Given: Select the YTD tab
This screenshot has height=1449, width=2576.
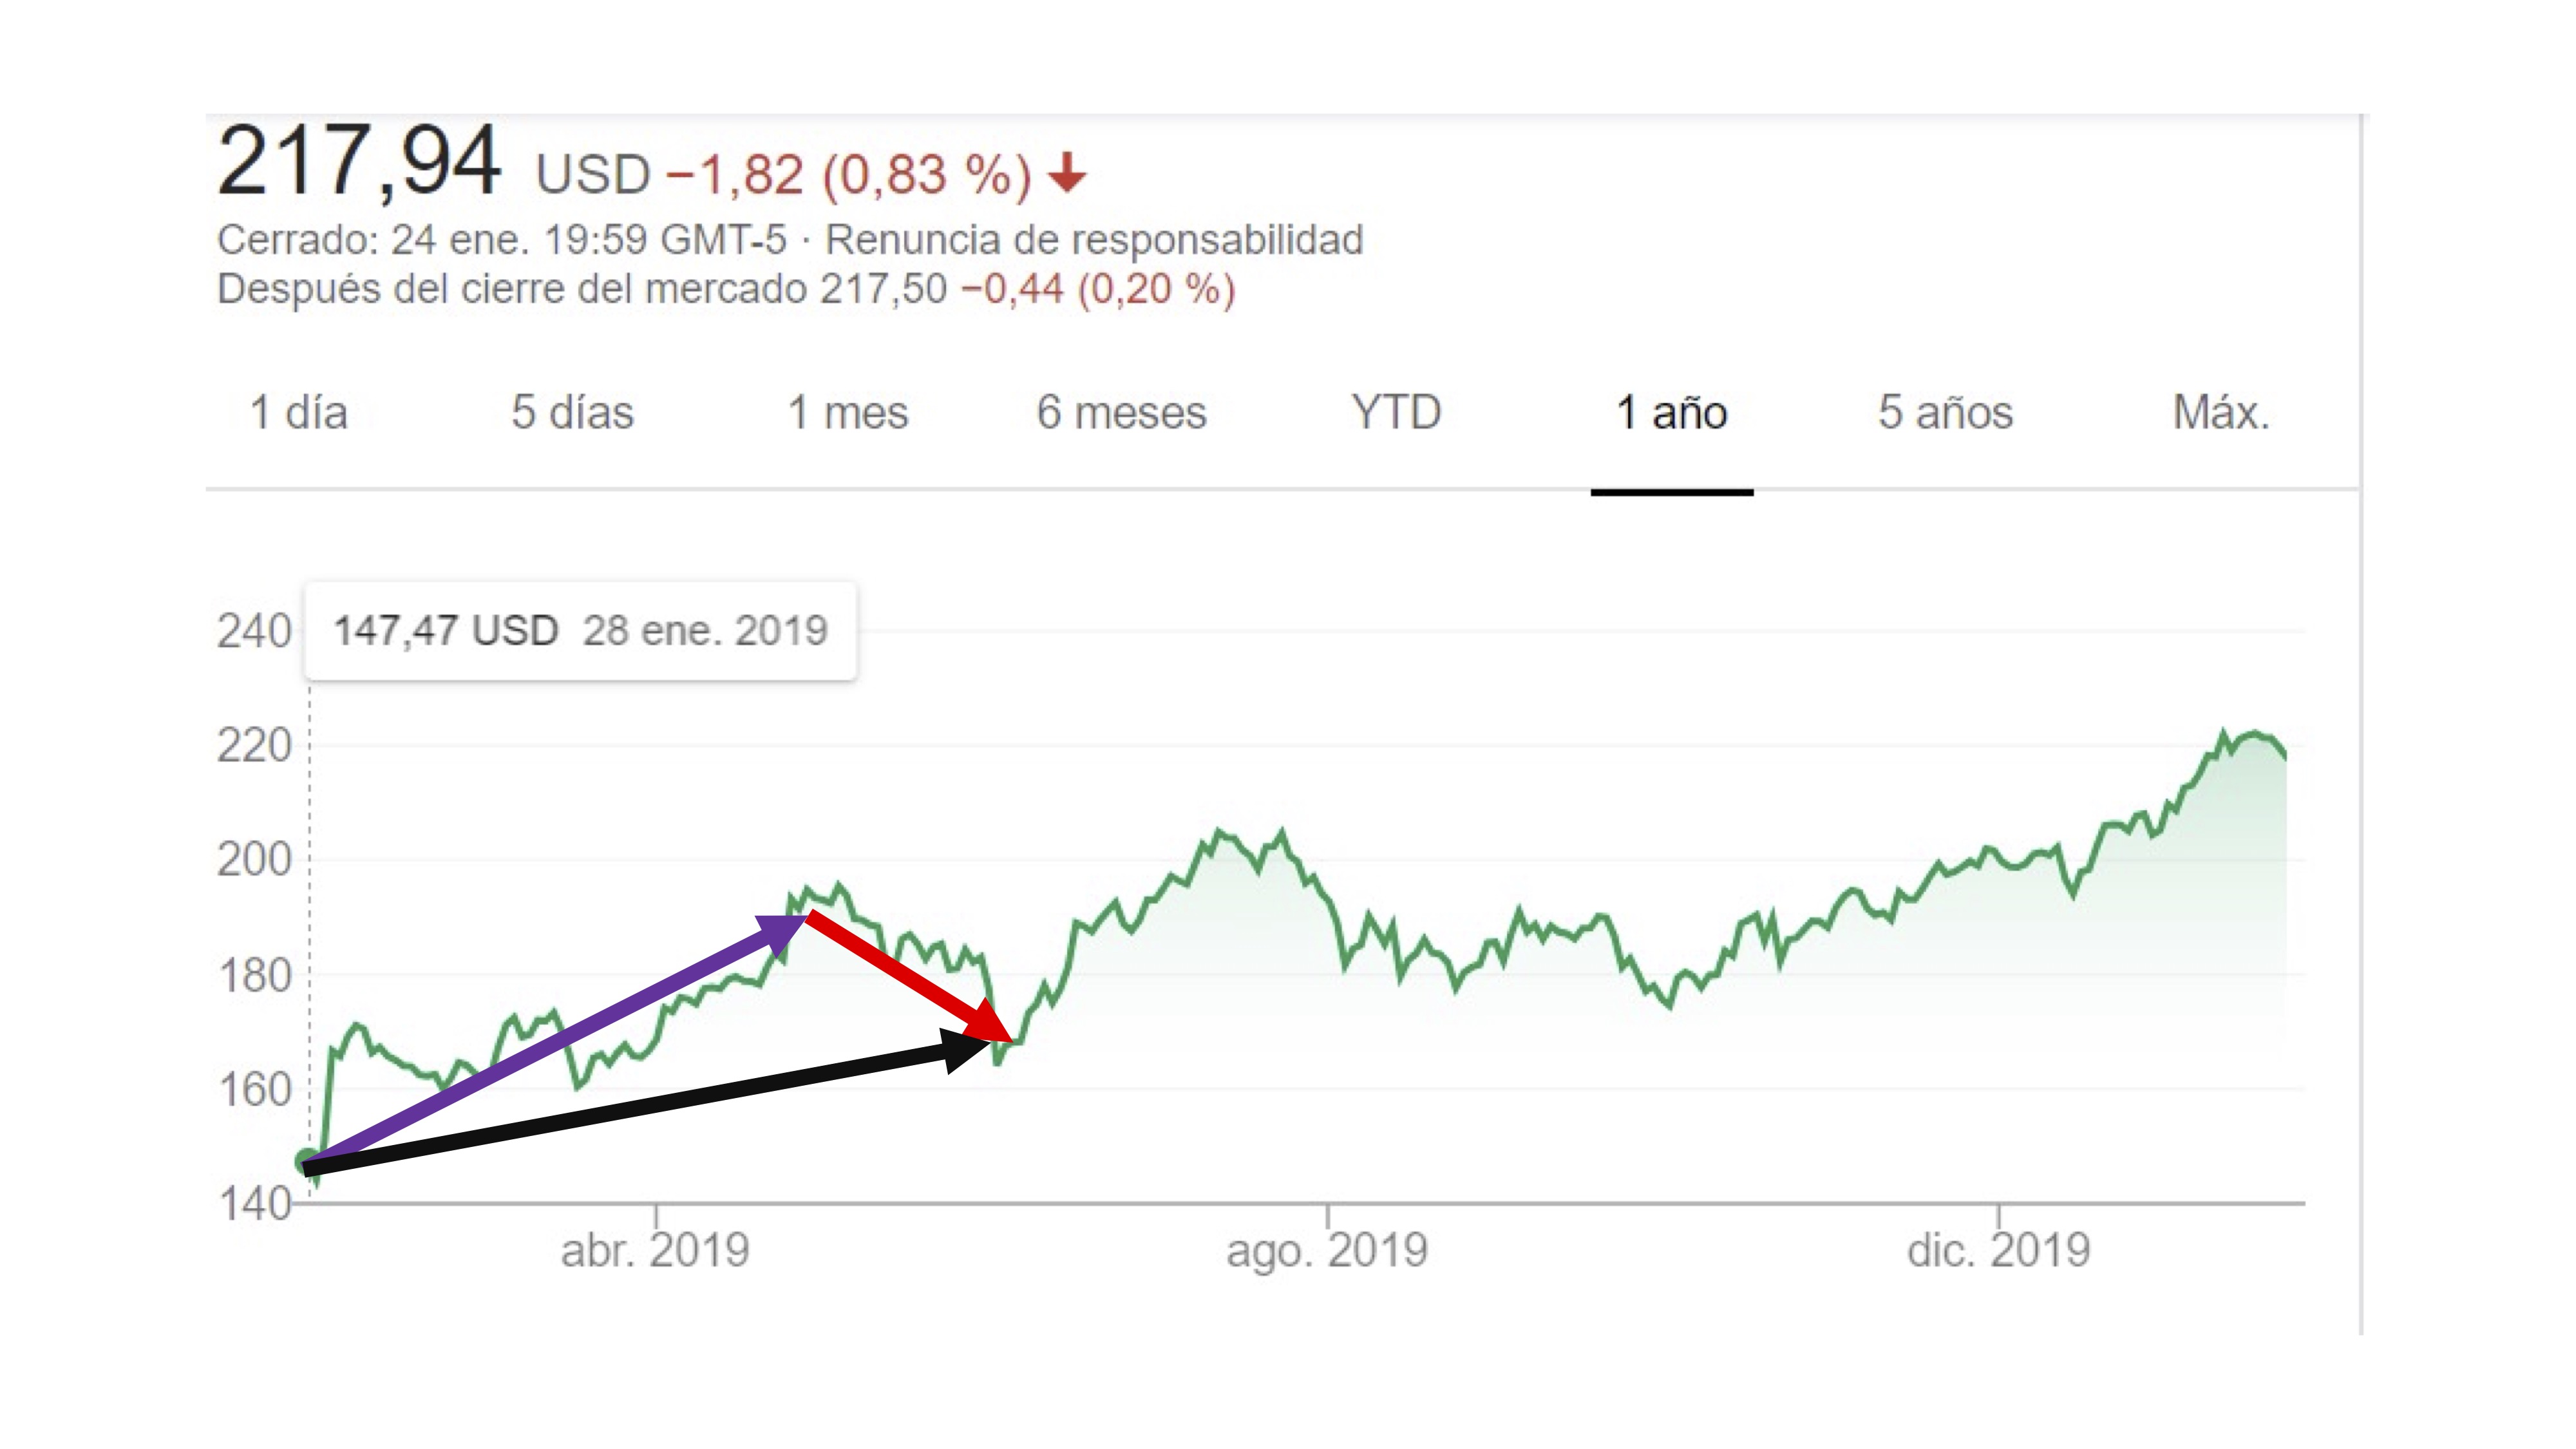Looking at the screenshot, I should [x=1396, y=412].
